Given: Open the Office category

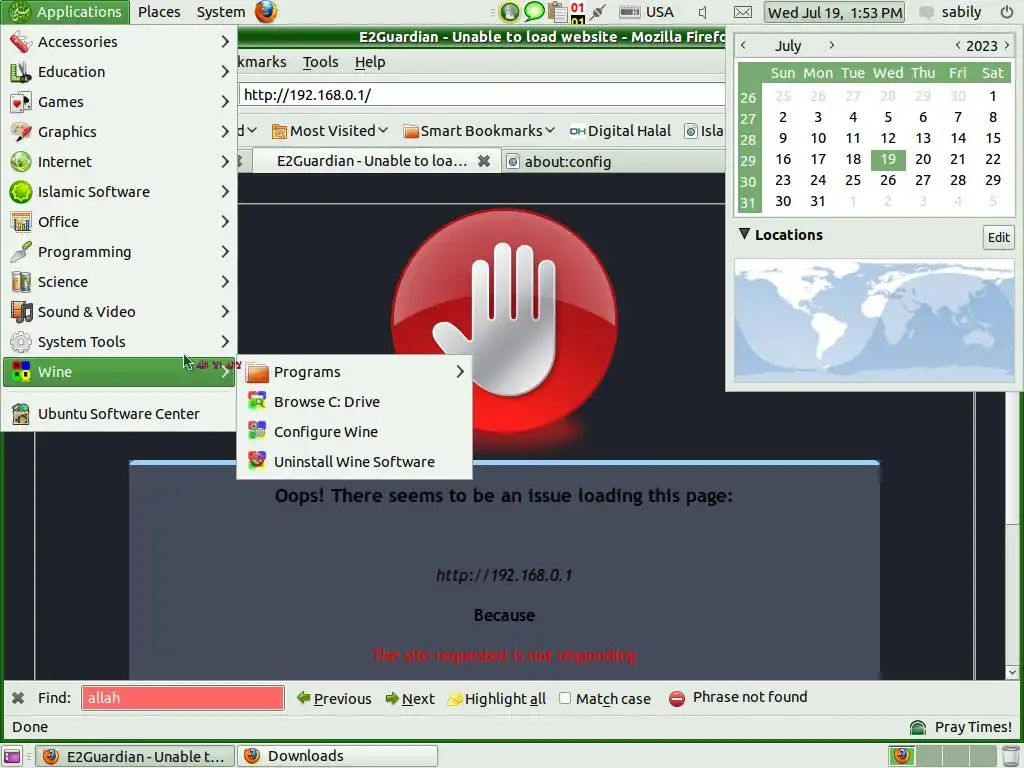Looking at the screenshot, I should coord(119,222).
